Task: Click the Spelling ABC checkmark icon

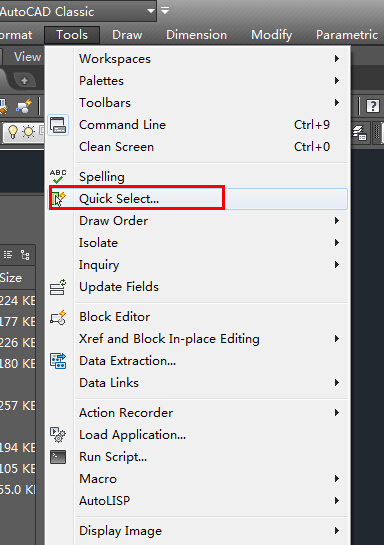Action: click(x=58, y=176)
